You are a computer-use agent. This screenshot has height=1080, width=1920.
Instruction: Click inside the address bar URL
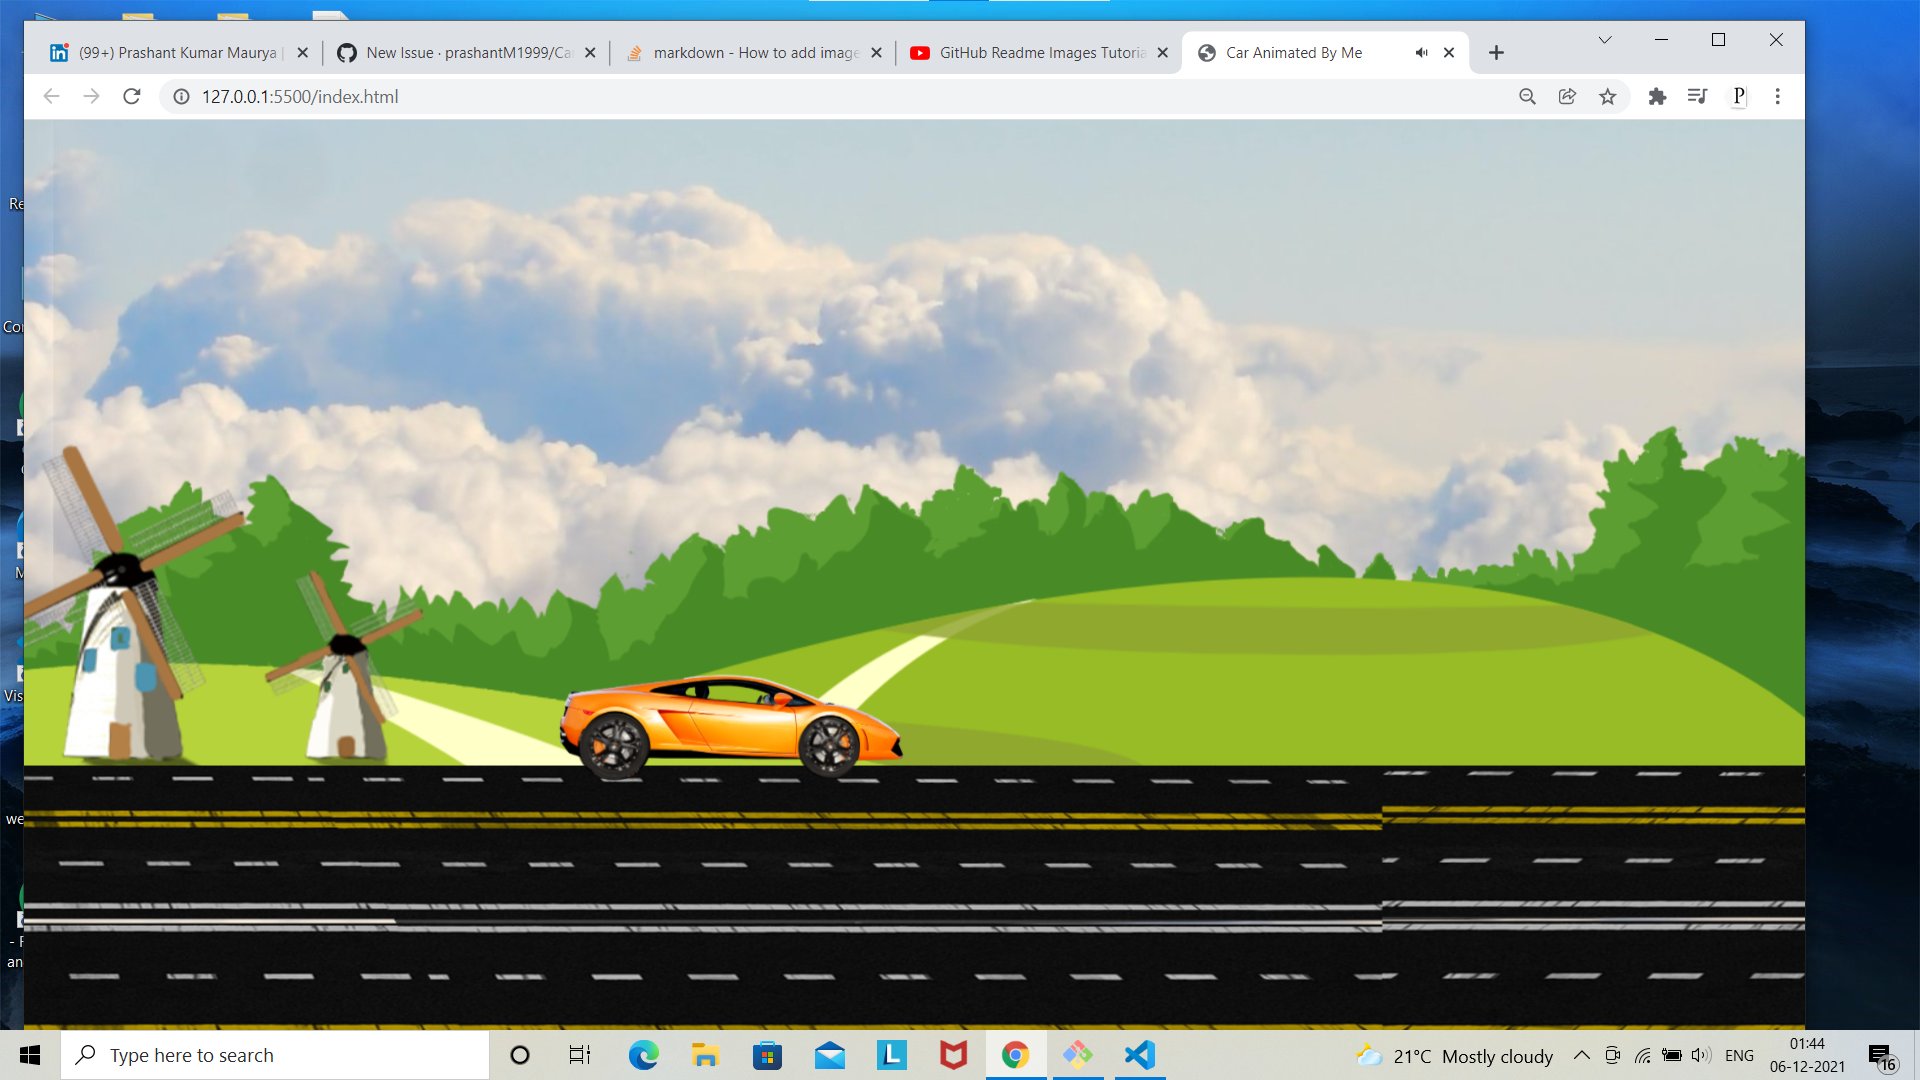click(300, 96)
